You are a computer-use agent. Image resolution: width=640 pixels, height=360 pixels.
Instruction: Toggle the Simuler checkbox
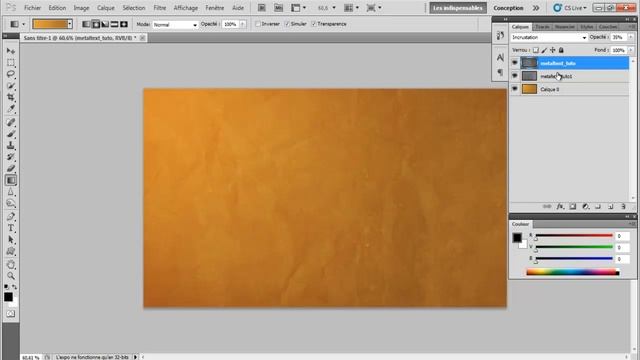287,24
